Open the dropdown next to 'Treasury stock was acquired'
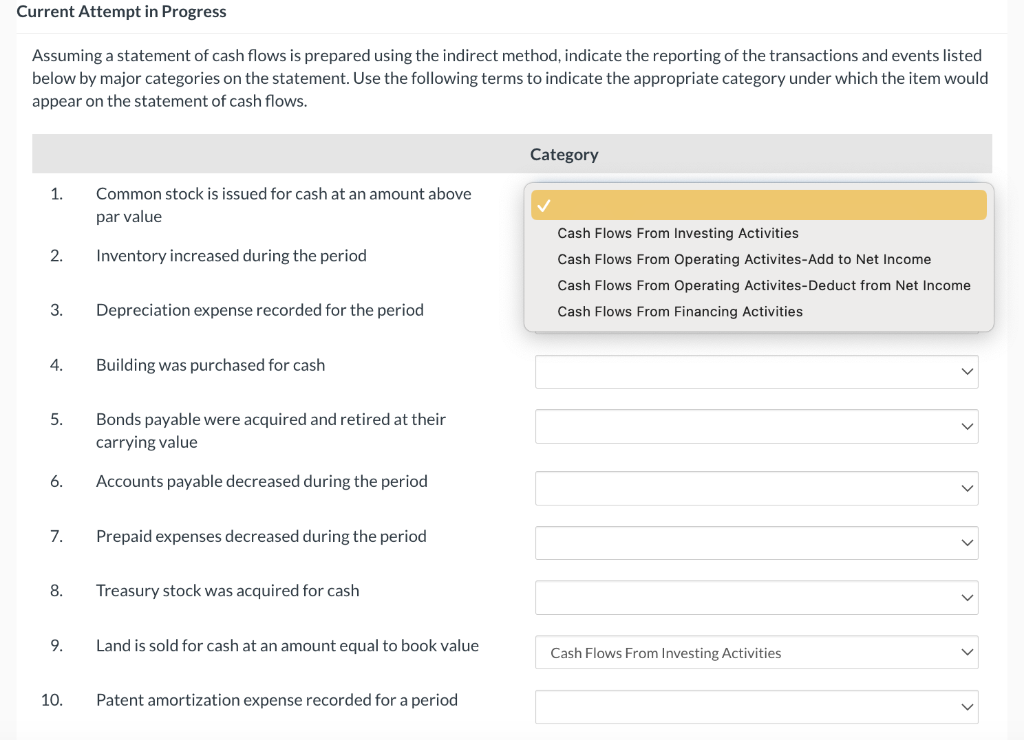1024x740 pixels. pos(756,597)
